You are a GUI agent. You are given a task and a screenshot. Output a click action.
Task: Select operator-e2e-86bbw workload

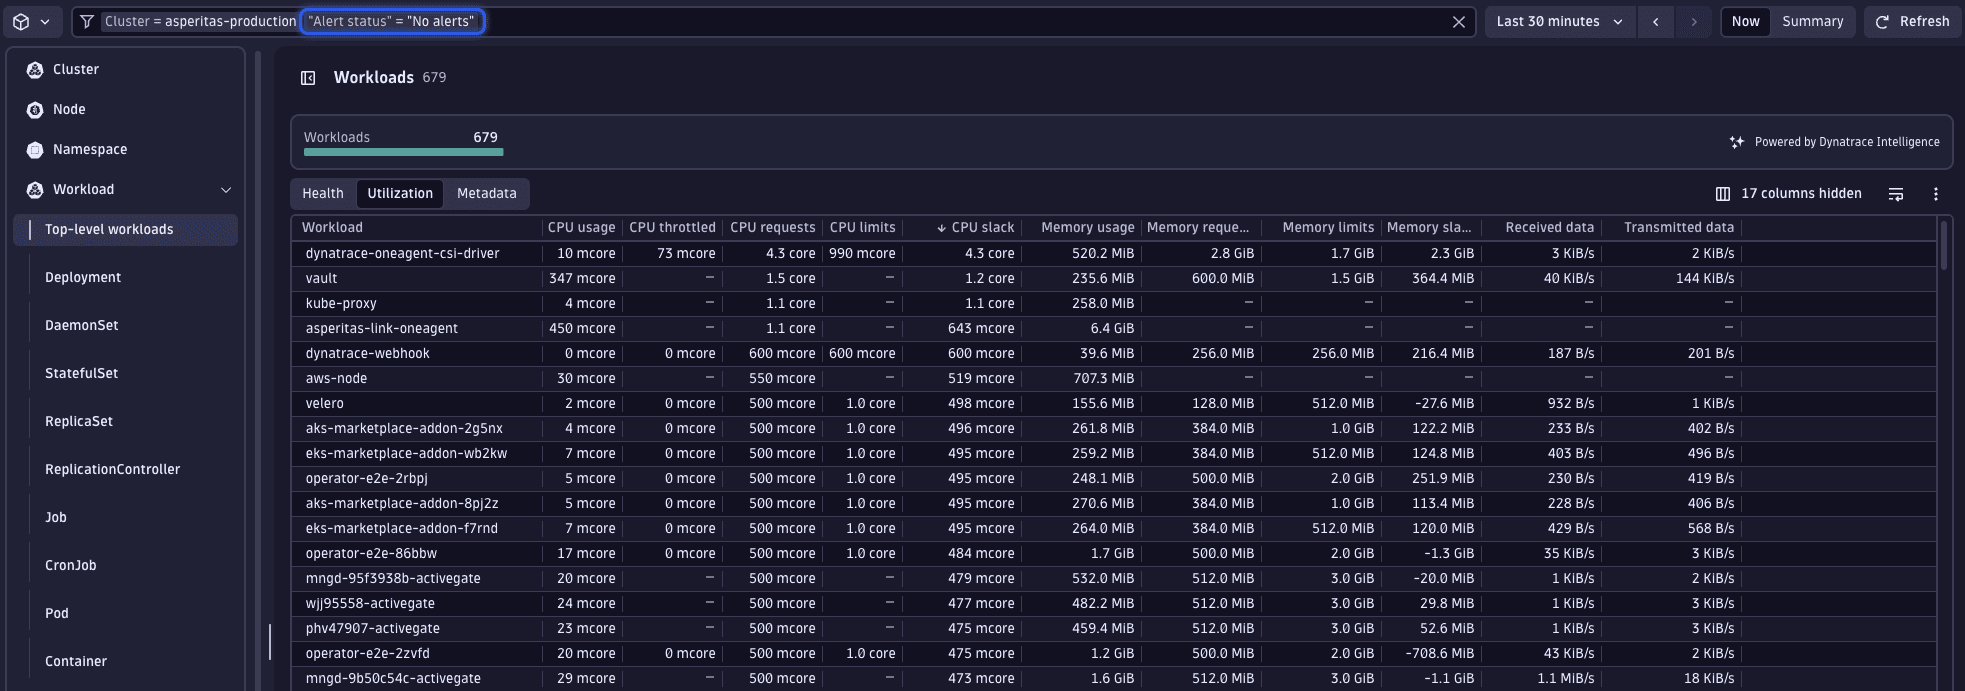click(371, 554)
